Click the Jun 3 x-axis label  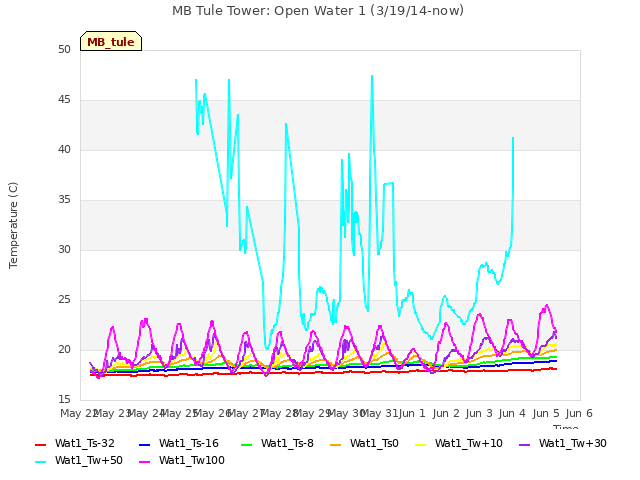(479, 413)
